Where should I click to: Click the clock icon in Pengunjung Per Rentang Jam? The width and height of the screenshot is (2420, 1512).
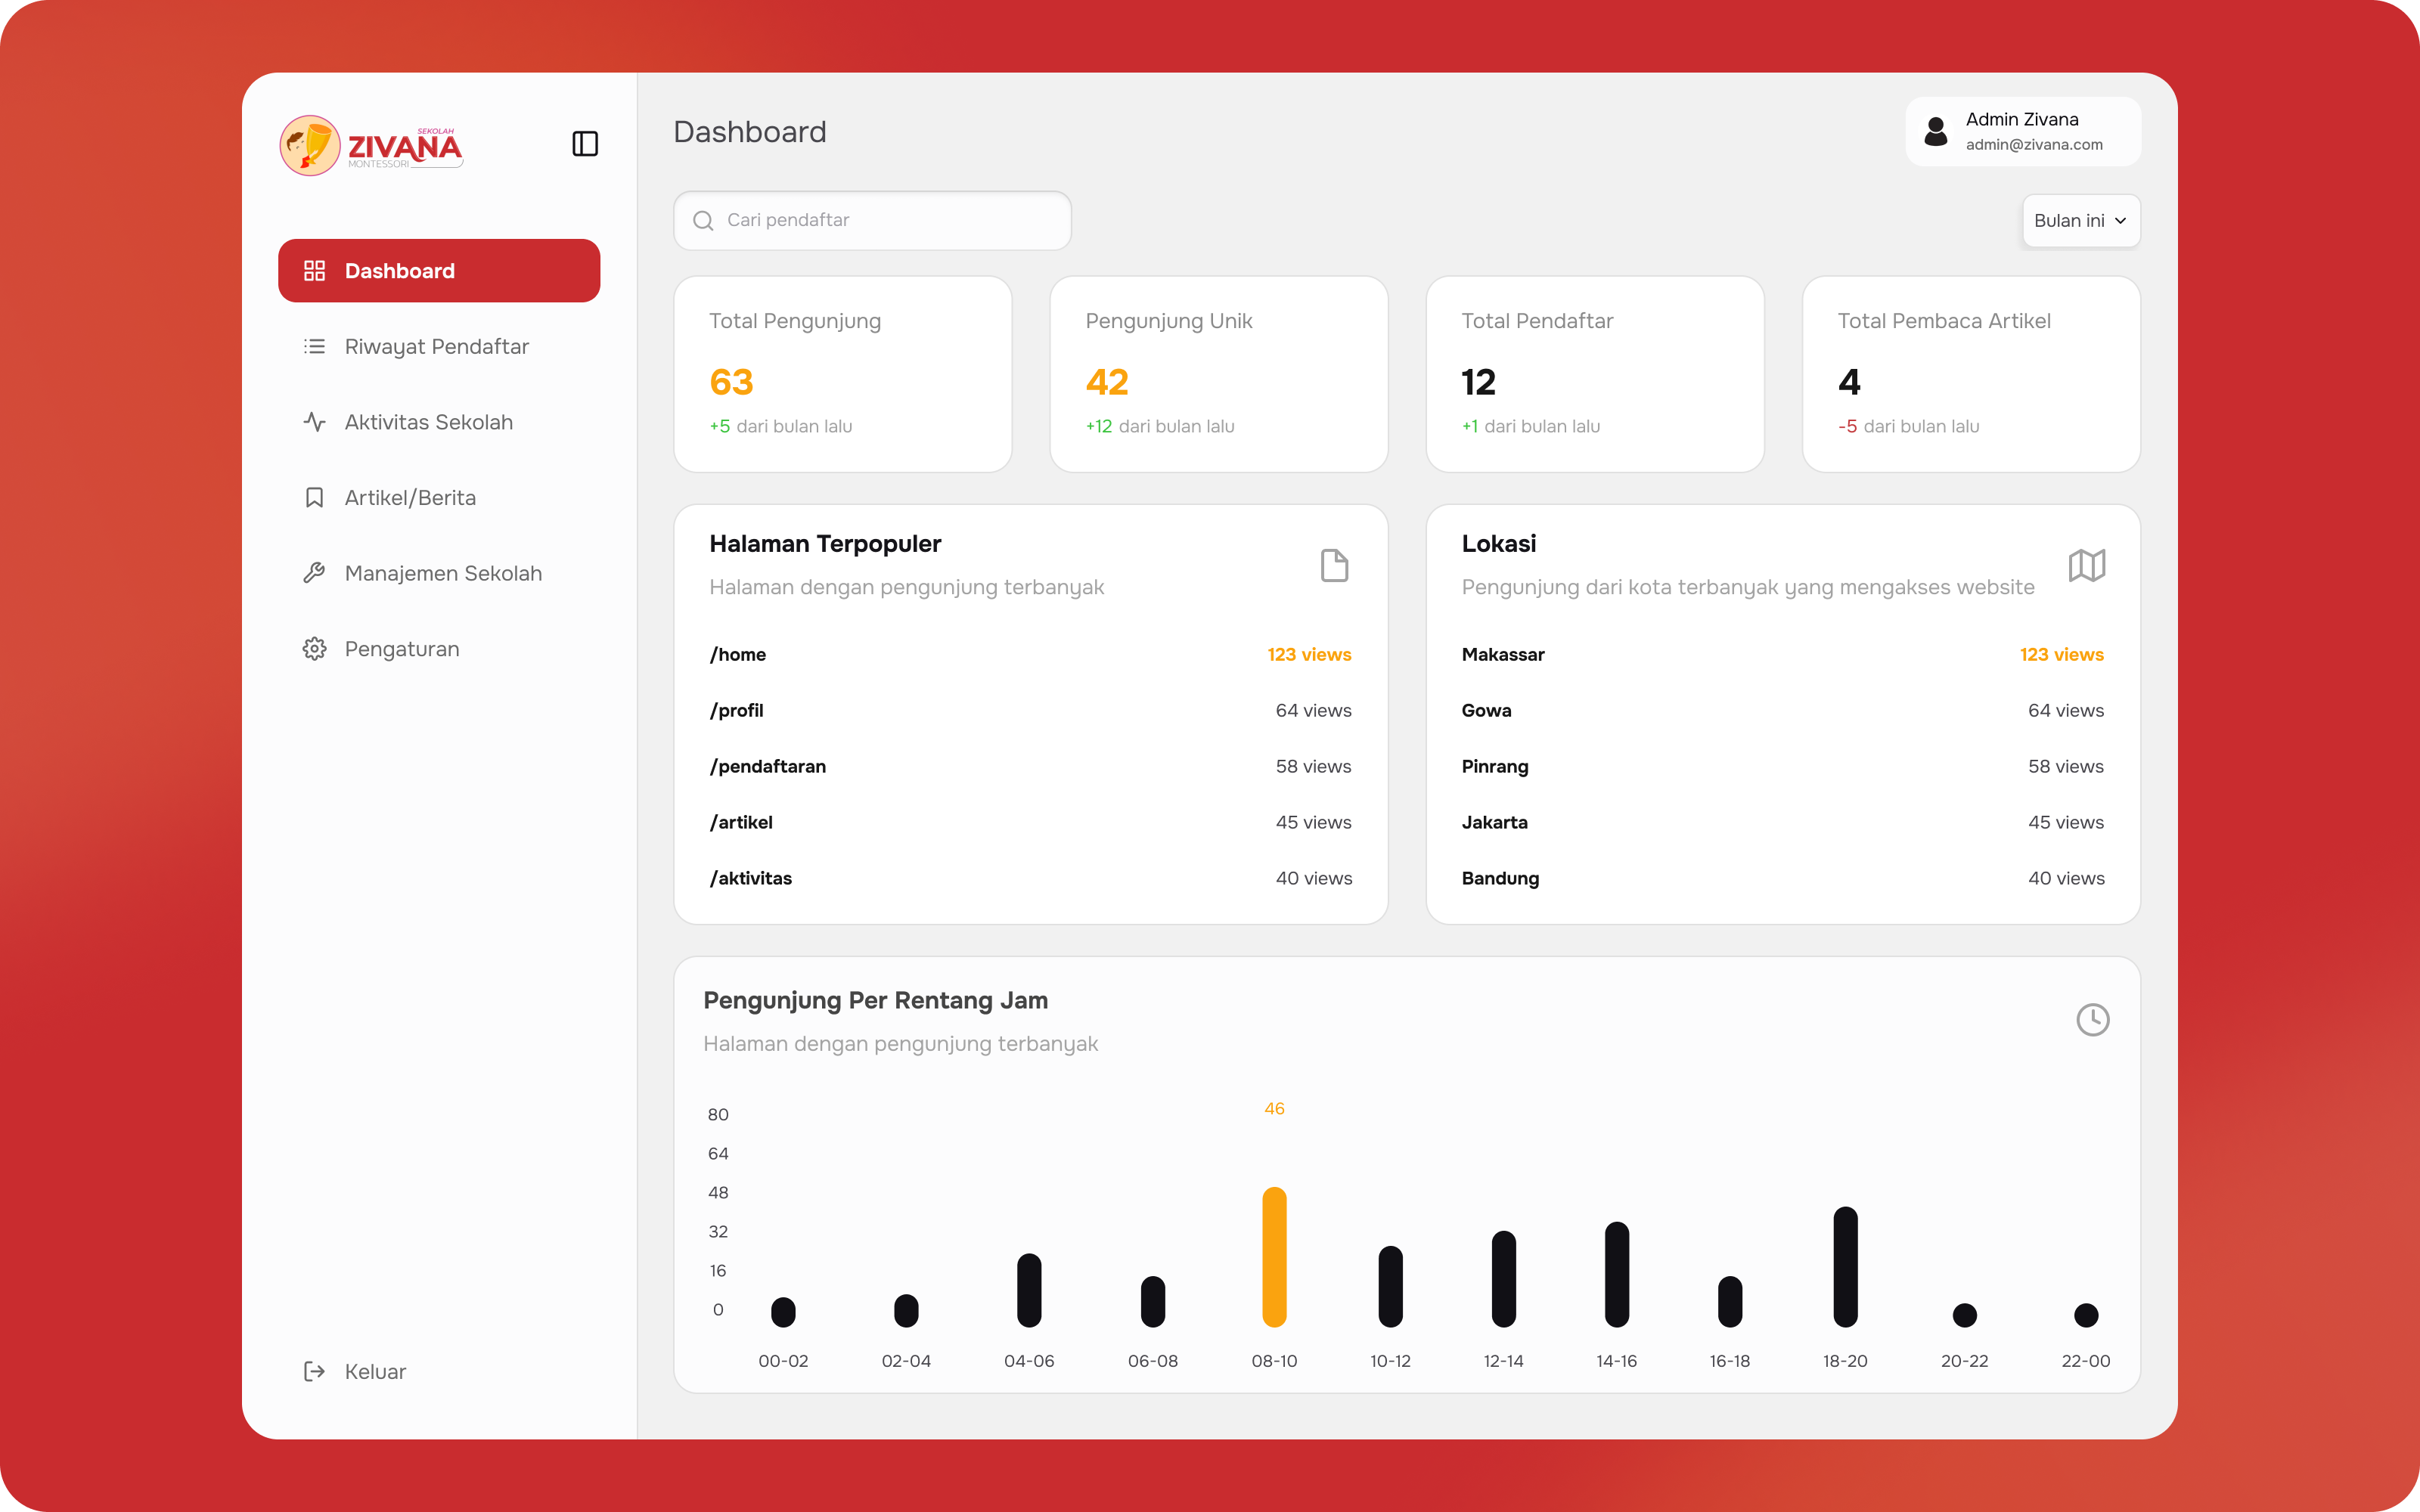[2092, 1020]
